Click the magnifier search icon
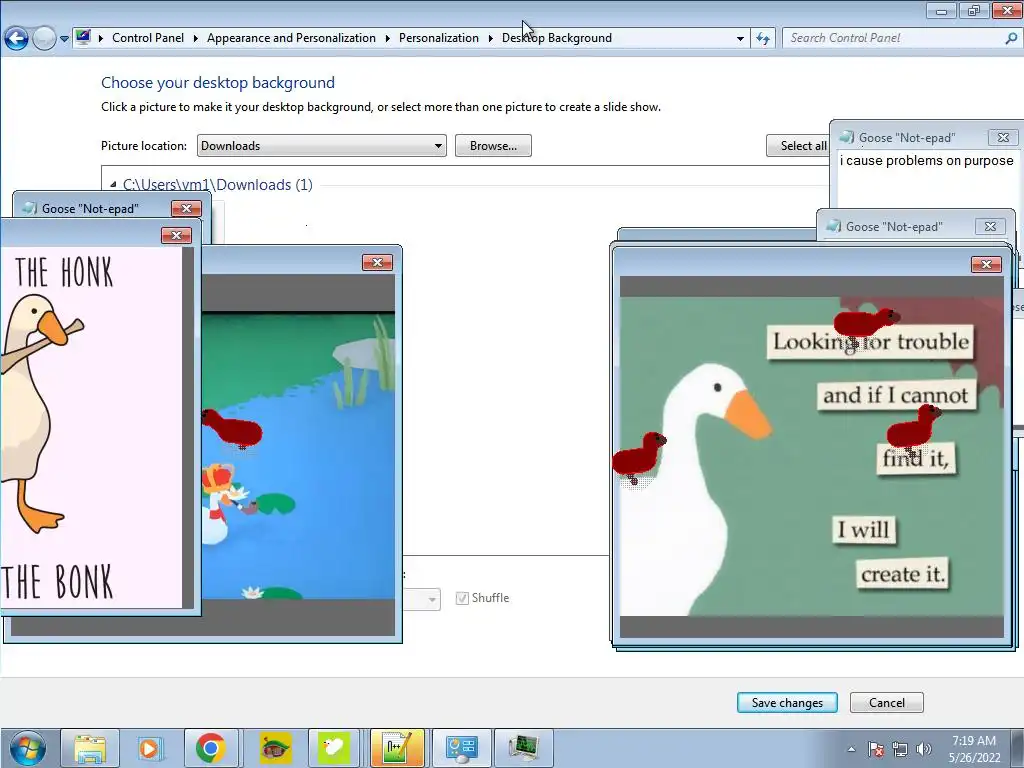Image resolution: width=1024 pixels, height=768 pixels. [x=1011, y=38]
